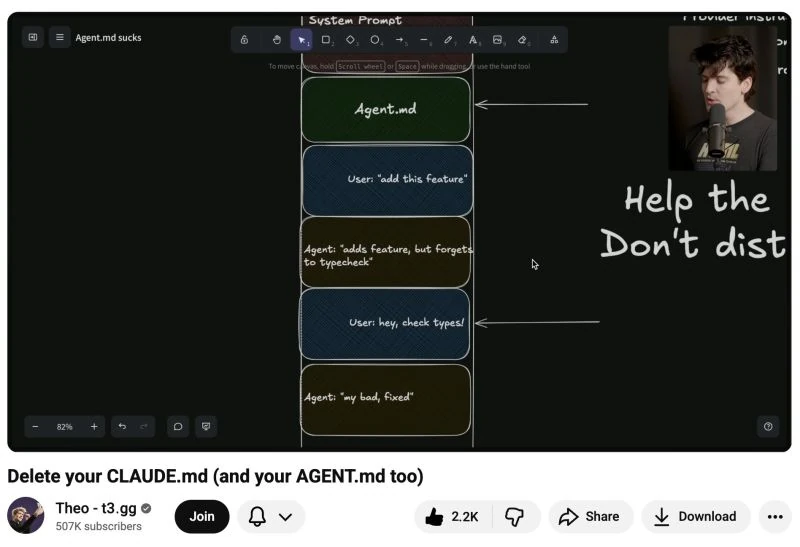Reset zoom by clicking 82%
The image size is (800, 547).
click(65, 427)
